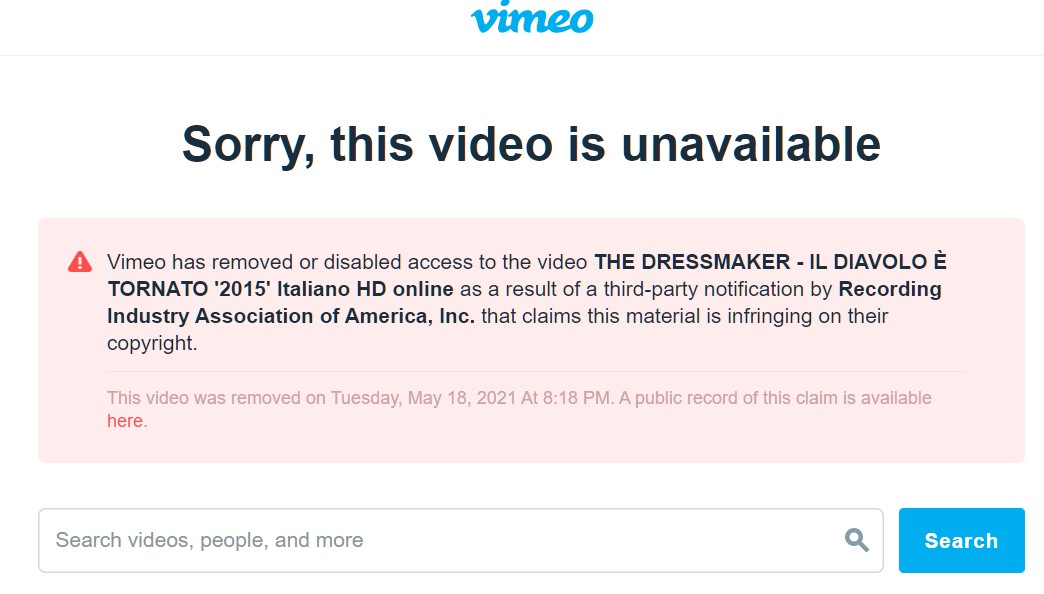Click the '8:18 PM' removal time
Image resolution: width=1044 pixels, height=594 pixels.
tap(577, 398)
